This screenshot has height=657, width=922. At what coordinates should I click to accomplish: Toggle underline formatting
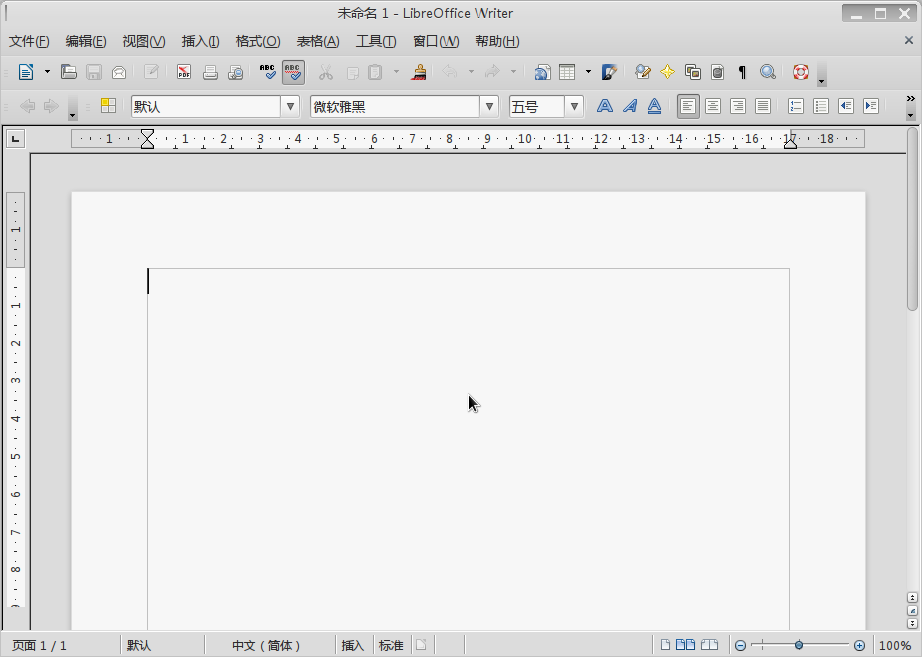(654, 106)
